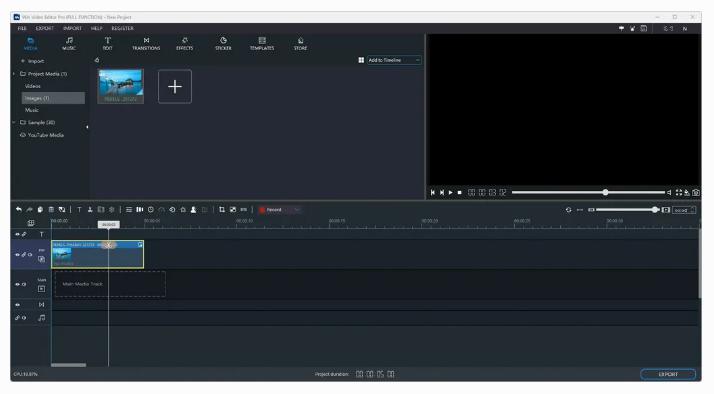Open the duration clock tool

coord(151,210)
